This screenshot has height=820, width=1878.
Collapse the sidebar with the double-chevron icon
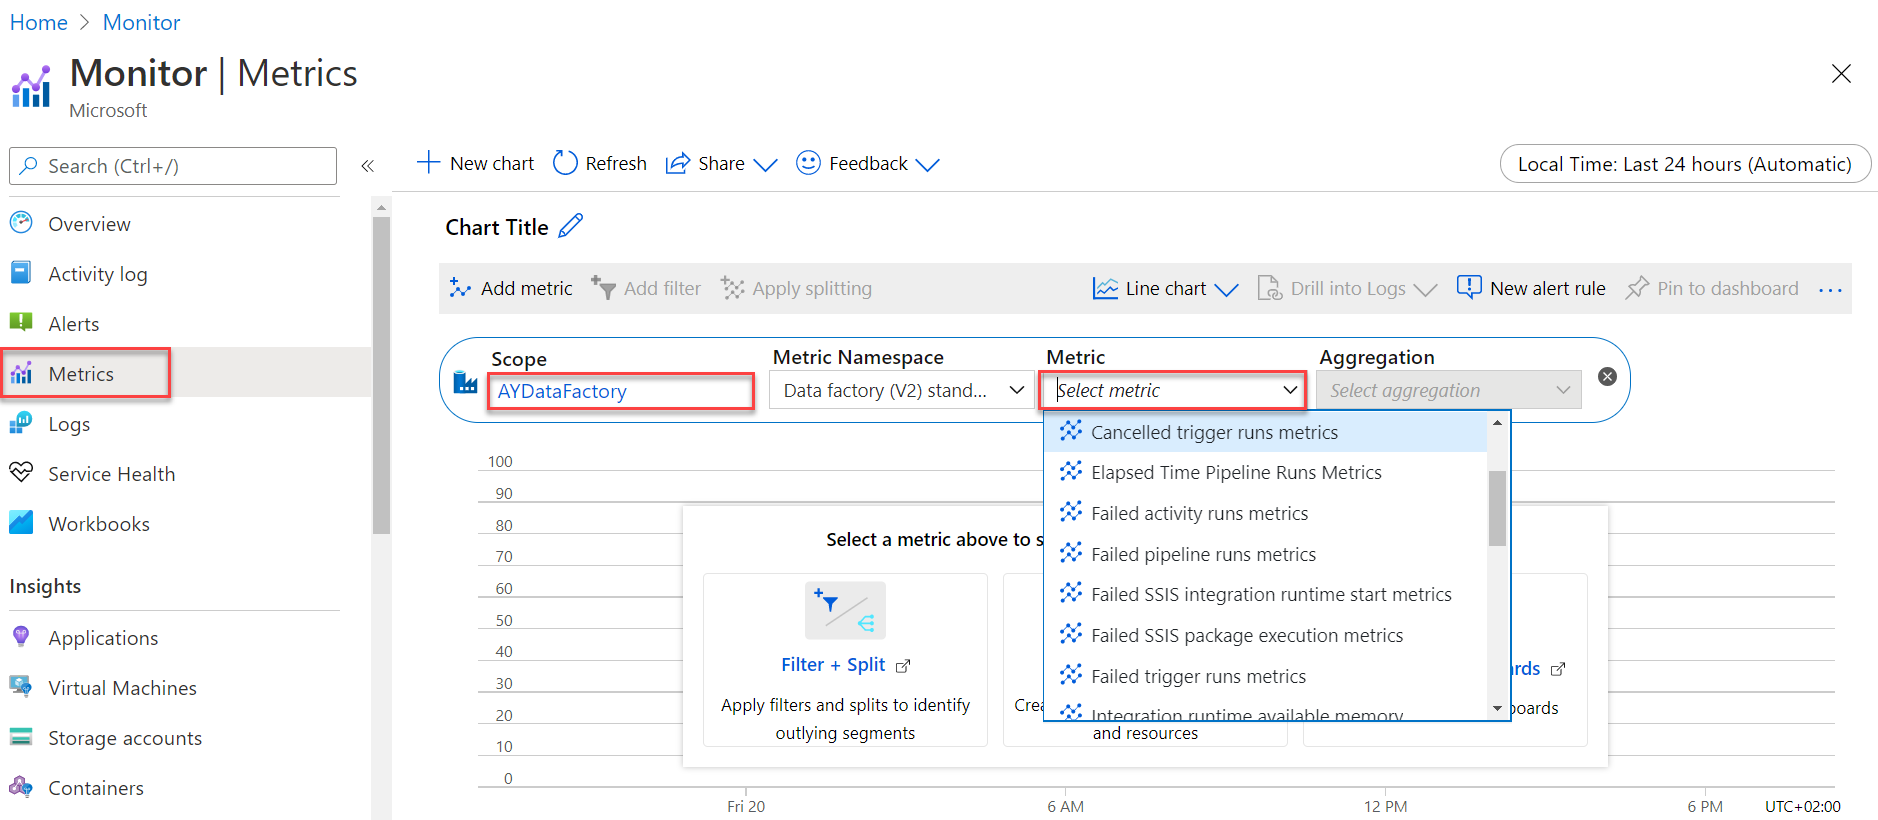[x=367, y=166]
